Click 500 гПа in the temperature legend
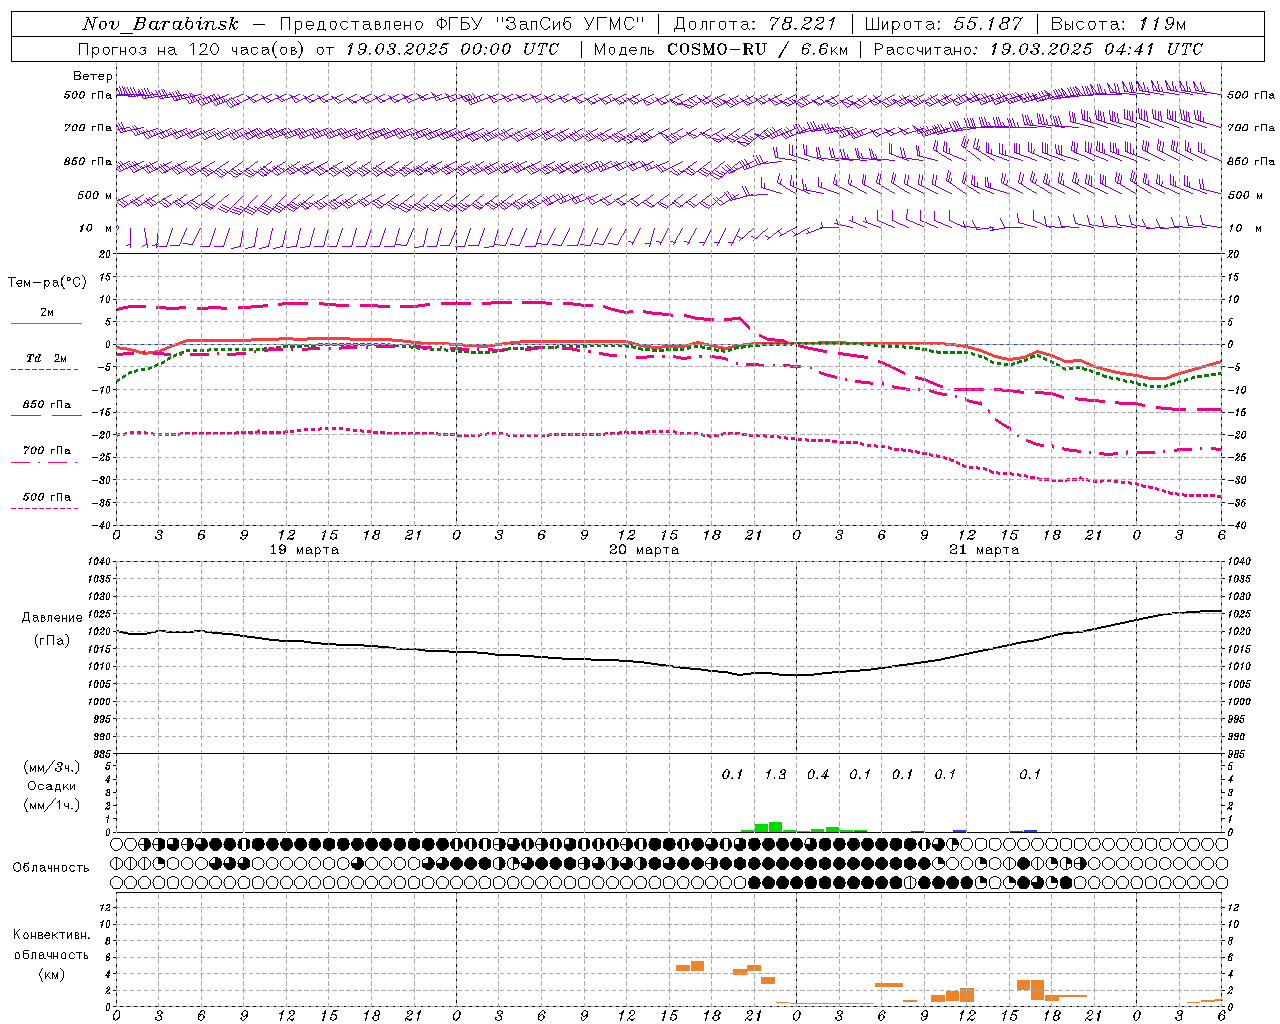The image size is (1280, 1024). [x=47, y=497]
